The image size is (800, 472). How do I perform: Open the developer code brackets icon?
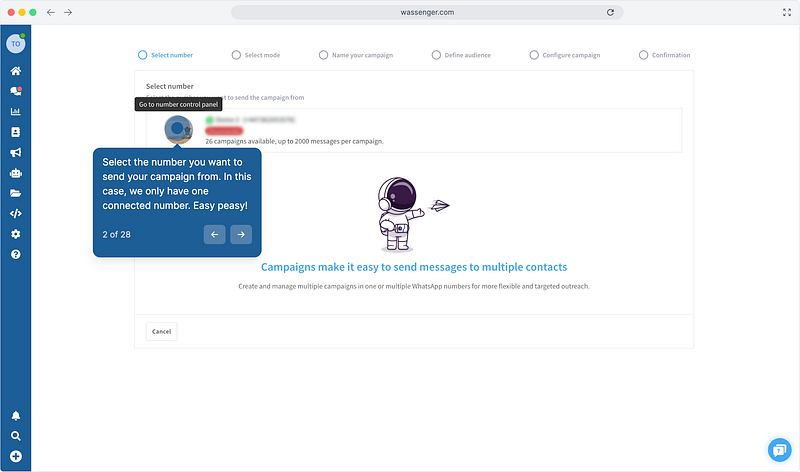(15, 213)
